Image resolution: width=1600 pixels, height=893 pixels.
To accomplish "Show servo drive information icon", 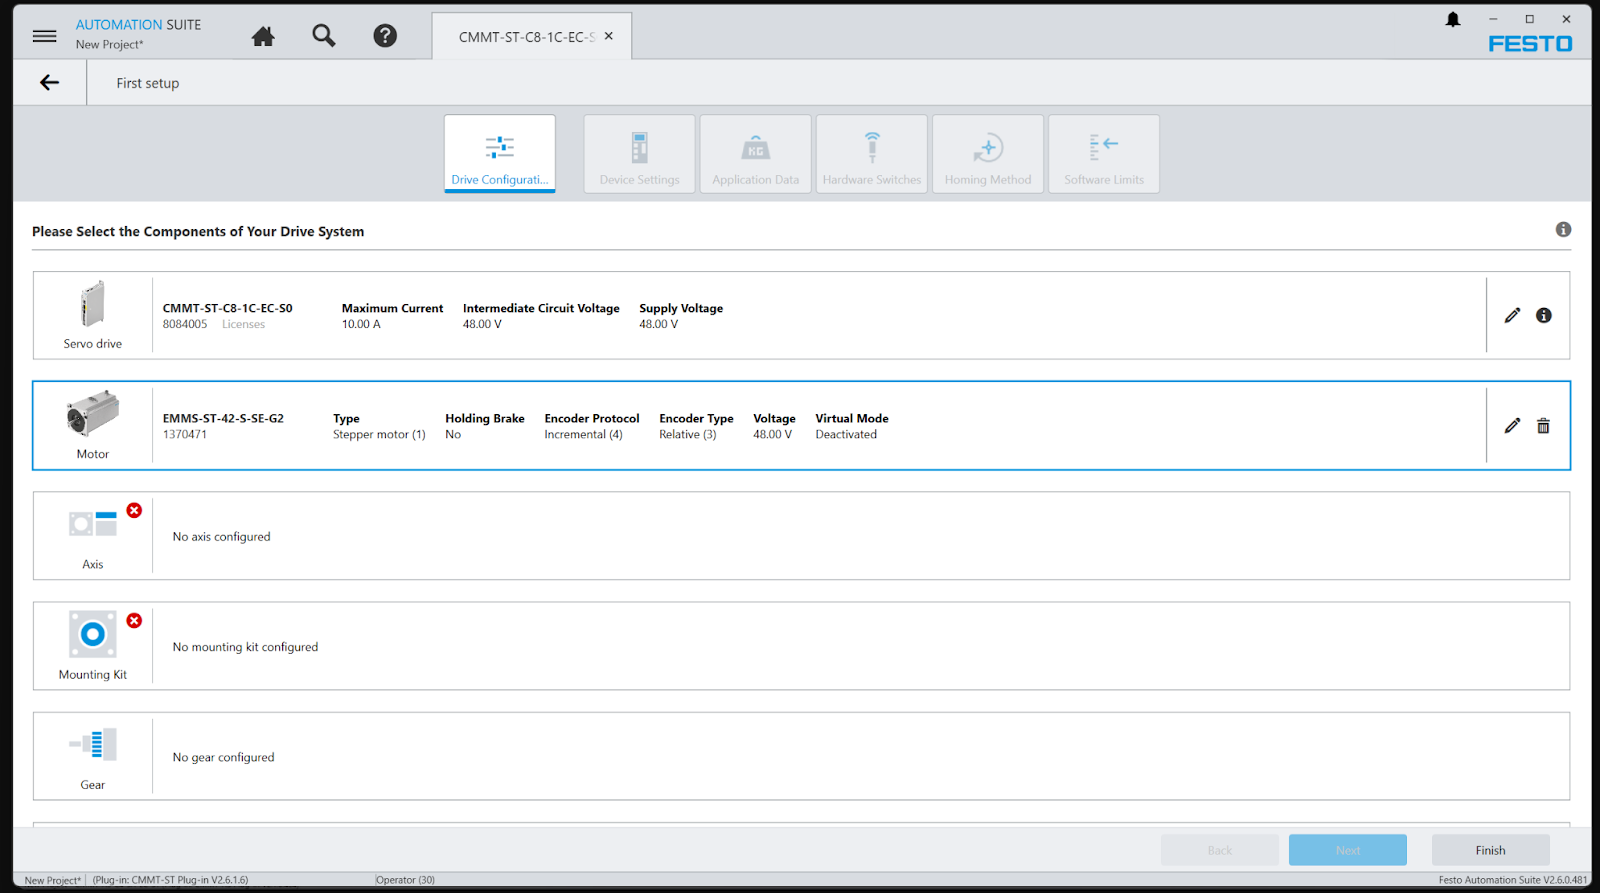I will click(x=1544, y=316).
